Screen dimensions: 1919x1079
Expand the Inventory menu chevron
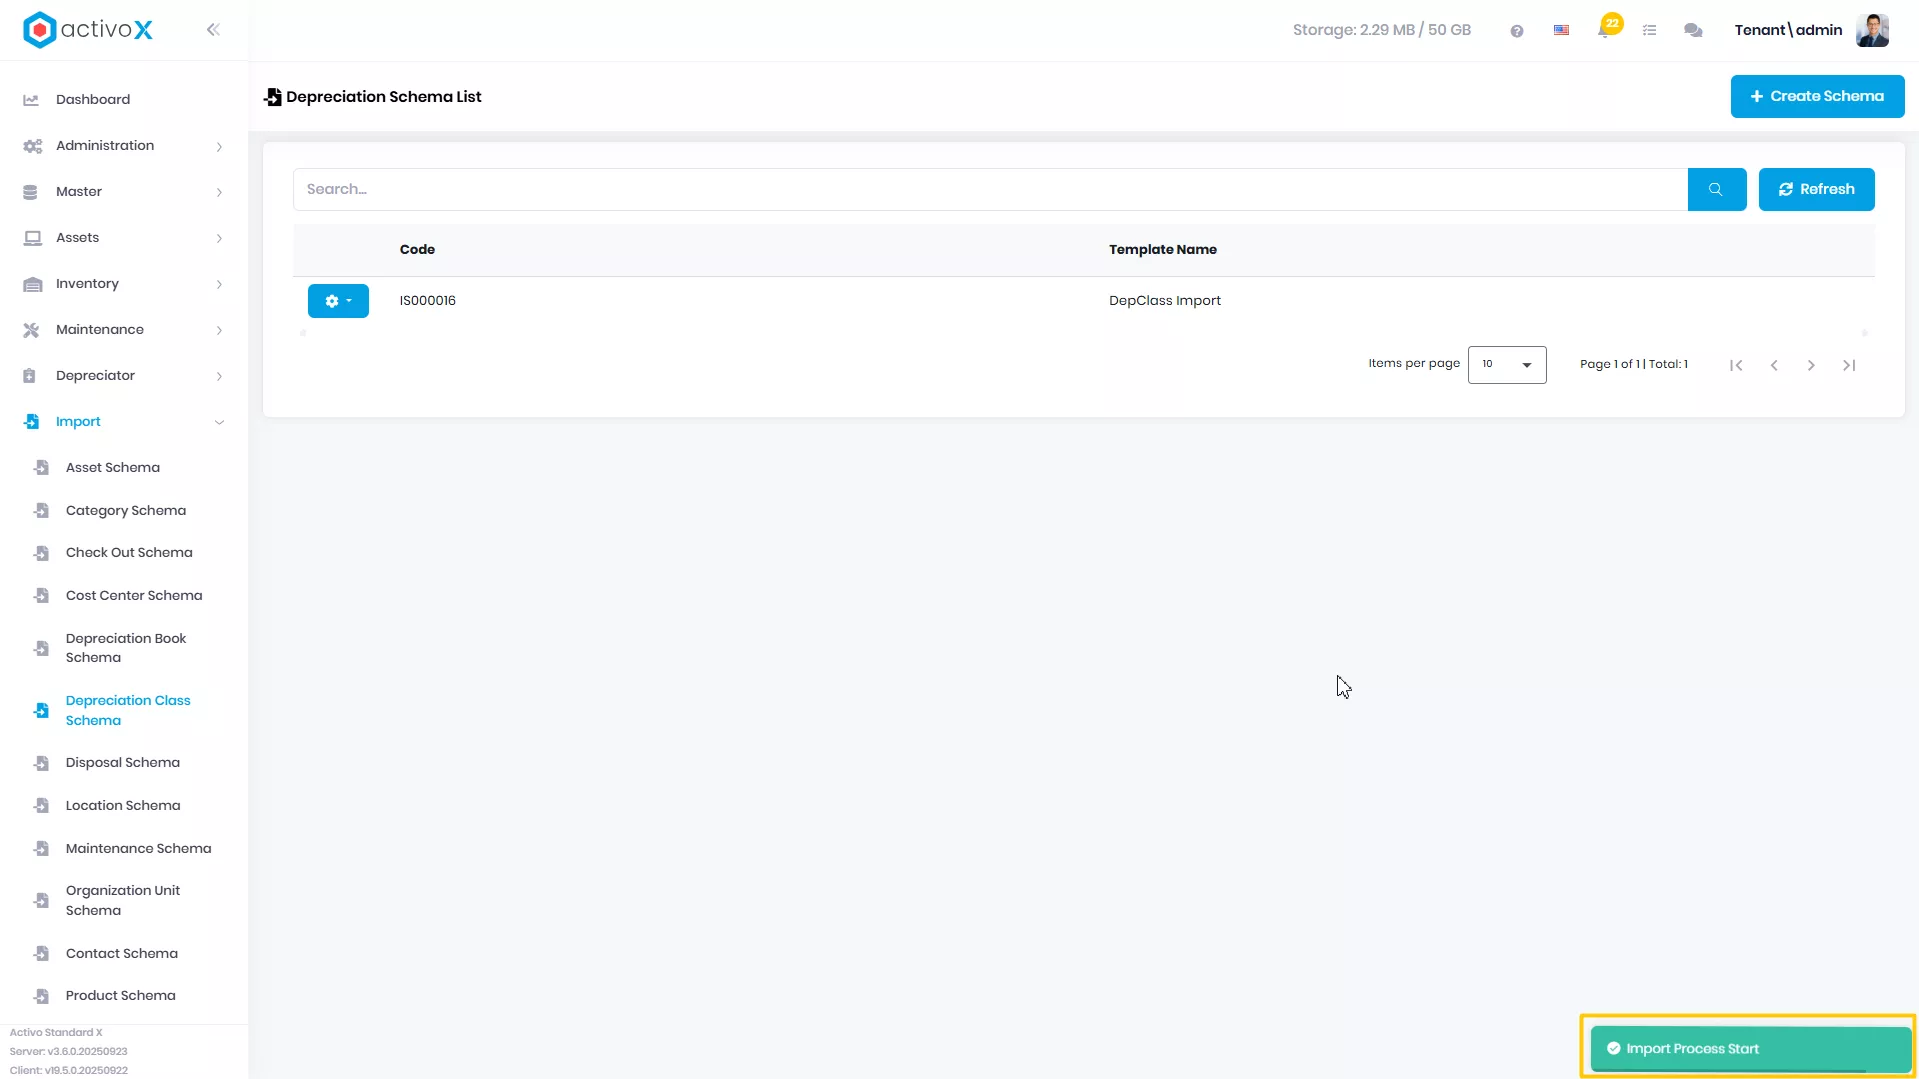pyautogui.click(x=219, y=284)
